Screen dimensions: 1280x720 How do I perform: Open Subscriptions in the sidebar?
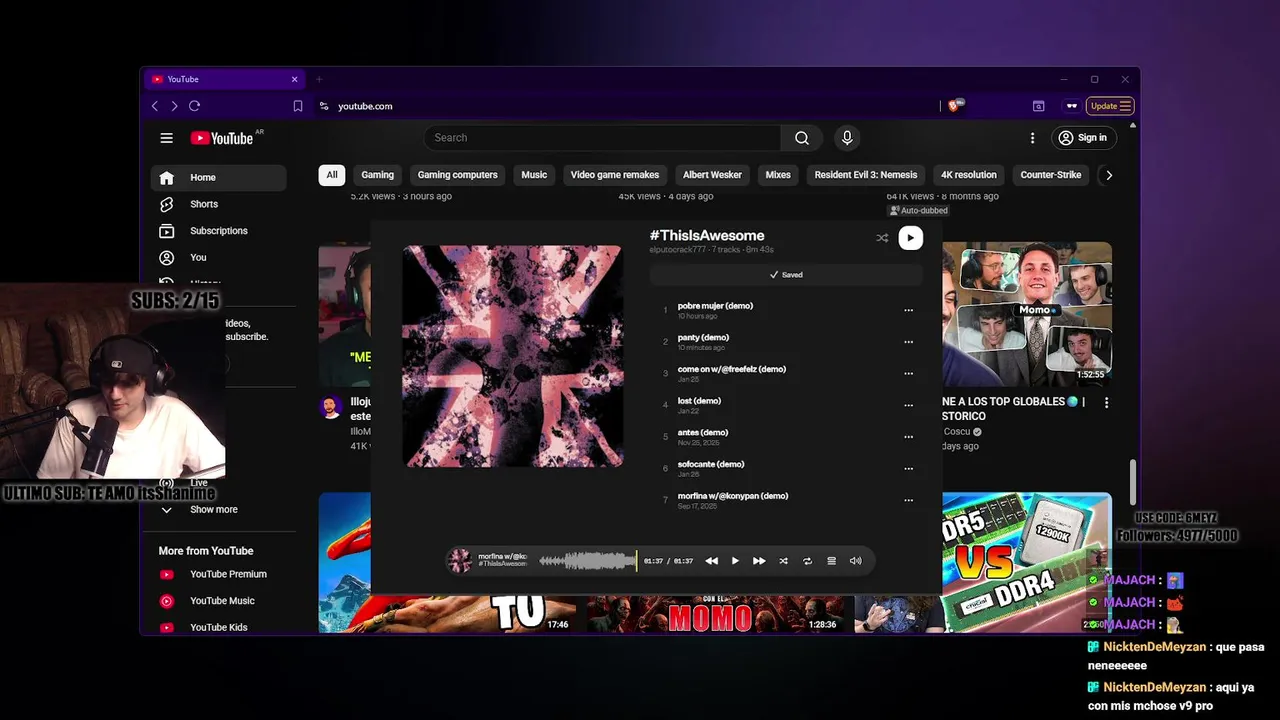coord(218,231)
